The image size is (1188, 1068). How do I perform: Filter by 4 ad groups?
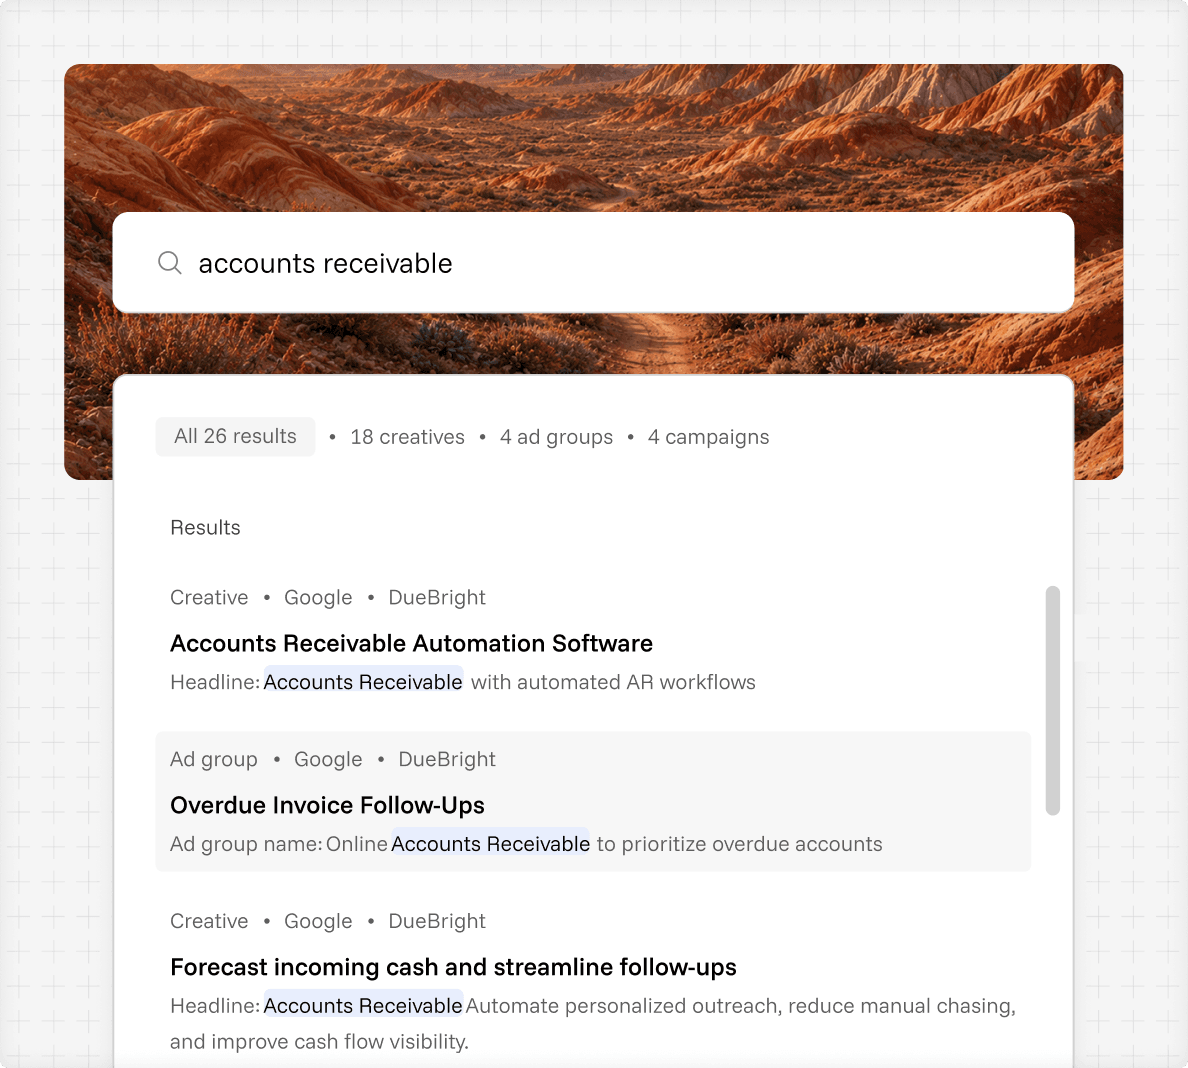(x=556, y=437)
